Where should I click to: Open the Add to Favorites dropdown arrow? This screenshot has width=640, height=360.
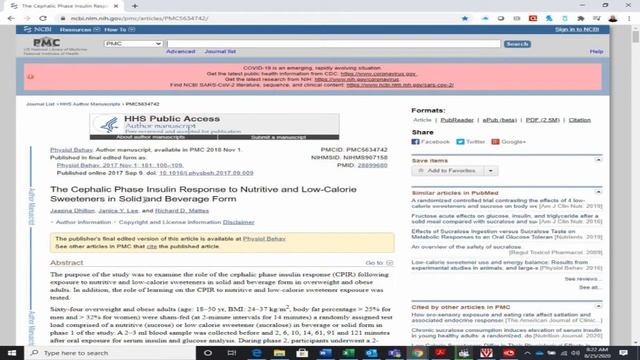point(491,171)
